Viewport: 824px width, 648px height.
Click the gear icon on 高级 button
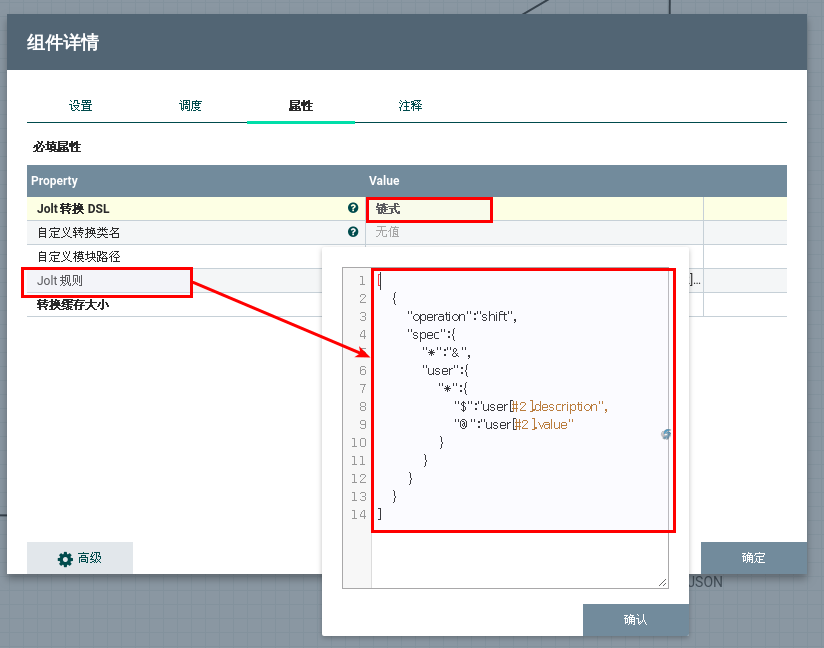click(x=65, y=559)
